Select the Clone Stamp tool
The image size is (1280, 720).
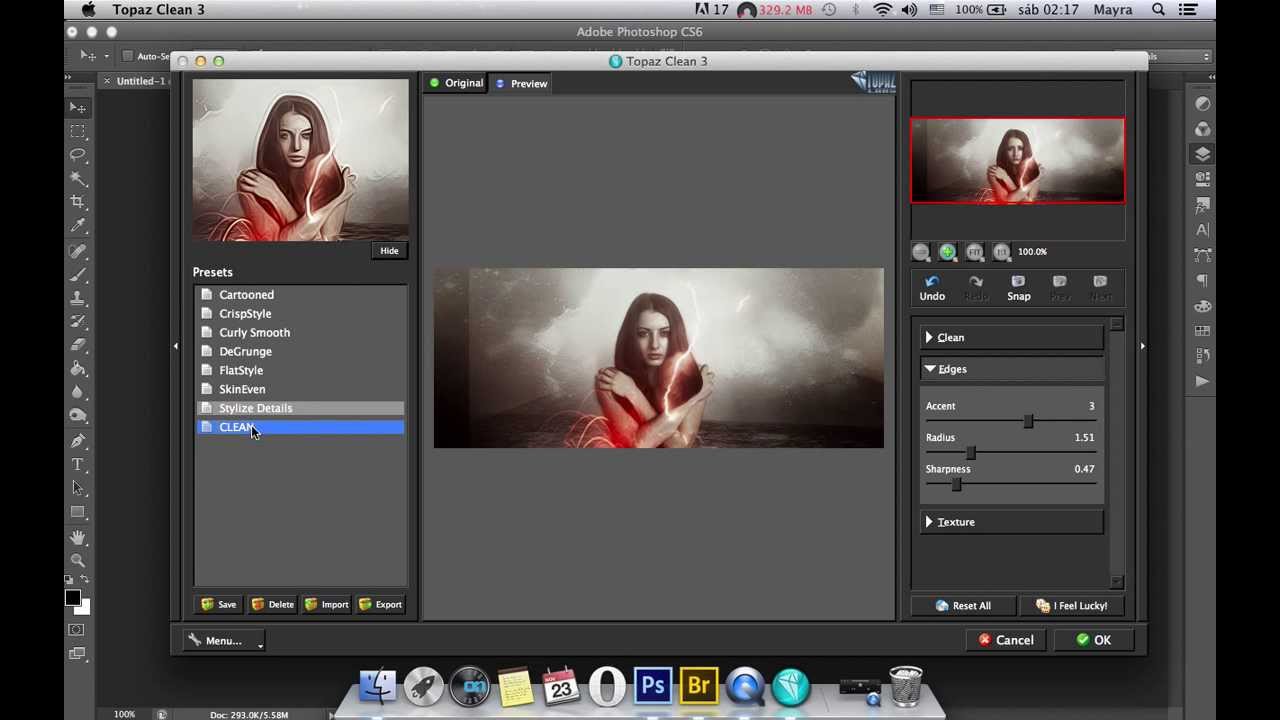pos(78,298)
